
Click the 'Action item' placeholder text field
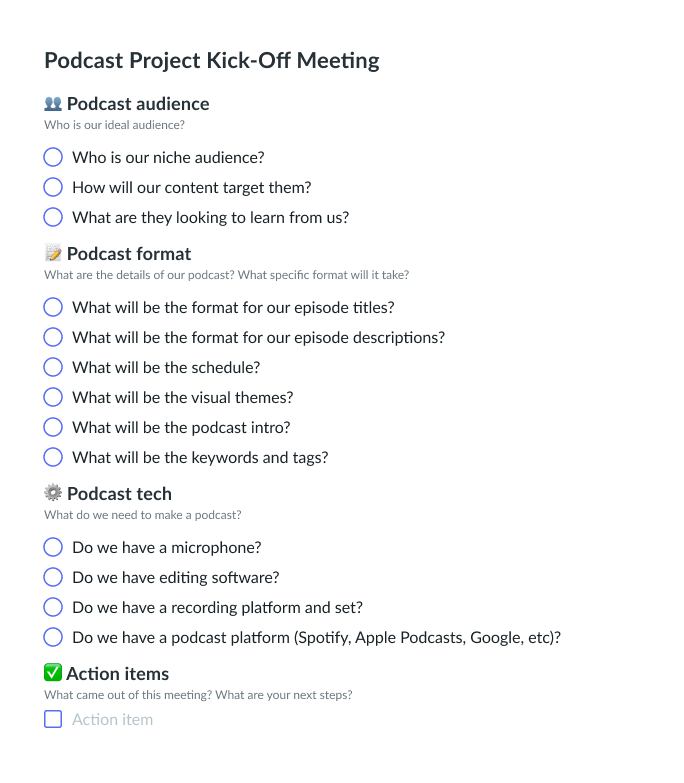(113, 719)
